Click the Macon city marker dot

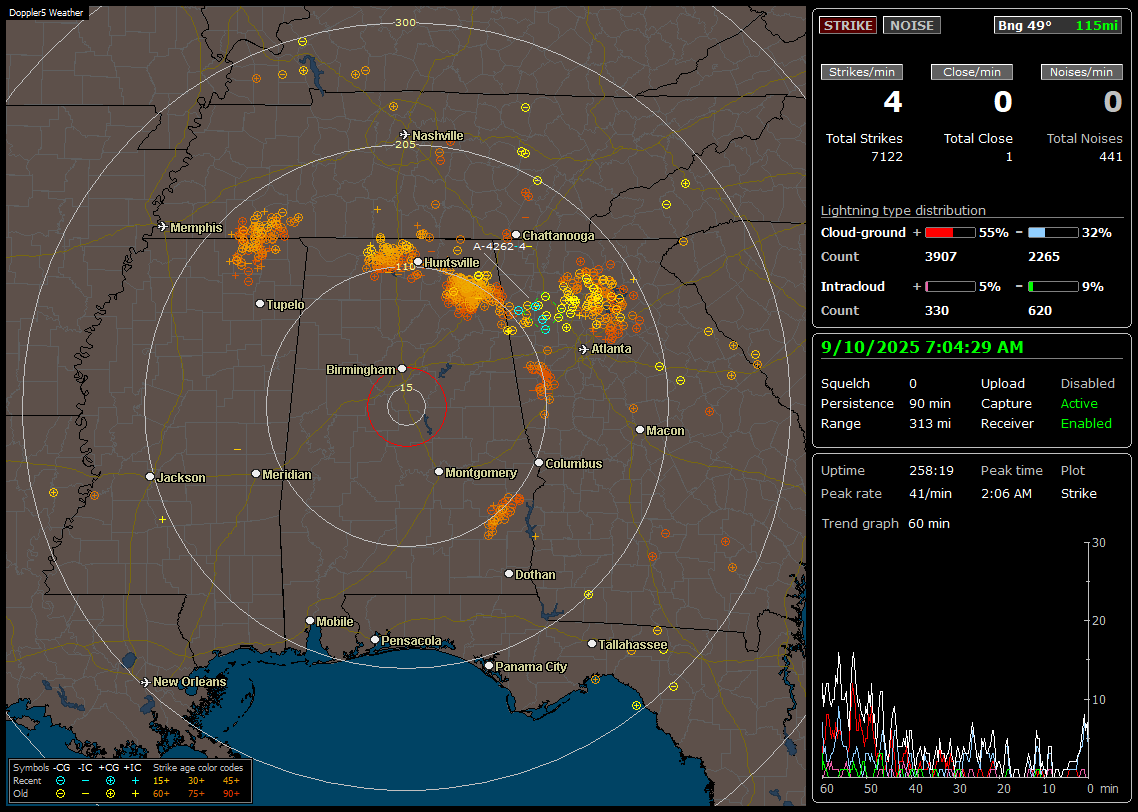coord(639,430)
